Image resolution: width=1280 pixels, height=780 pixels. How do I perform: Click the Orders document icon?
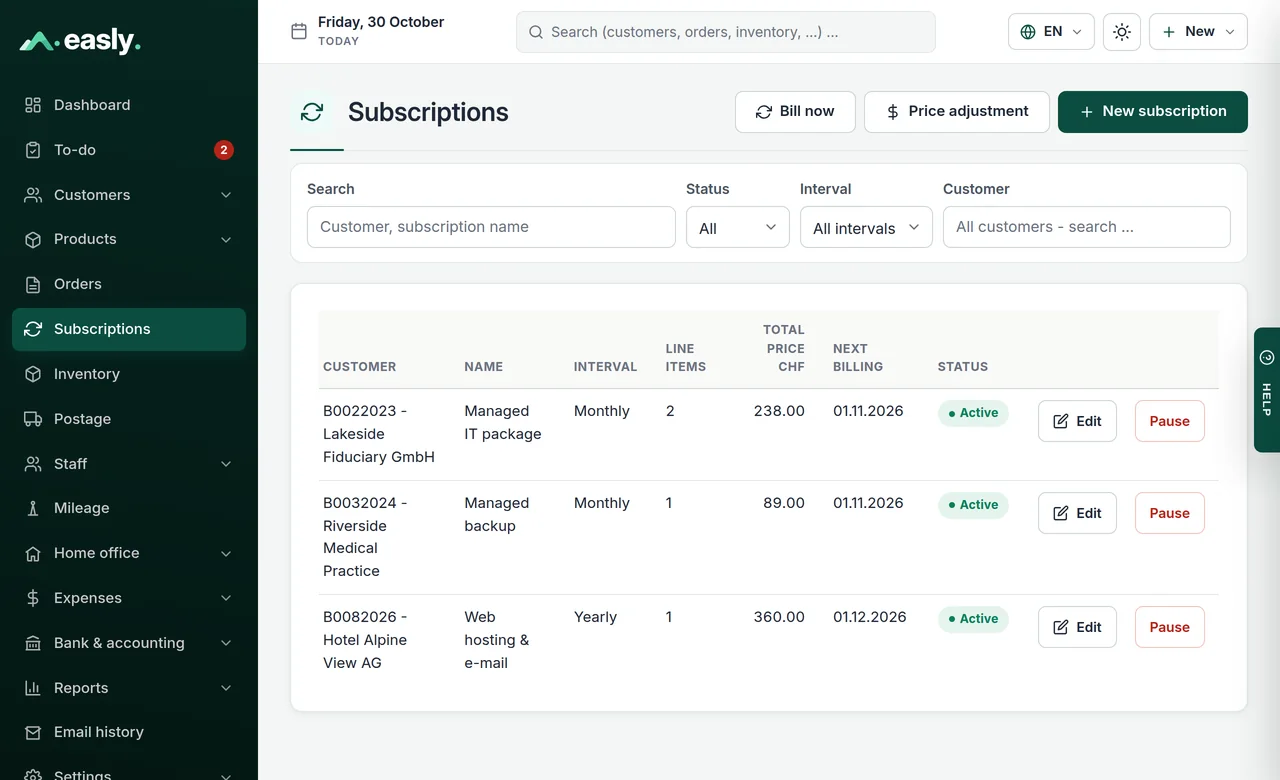point(33,284)
